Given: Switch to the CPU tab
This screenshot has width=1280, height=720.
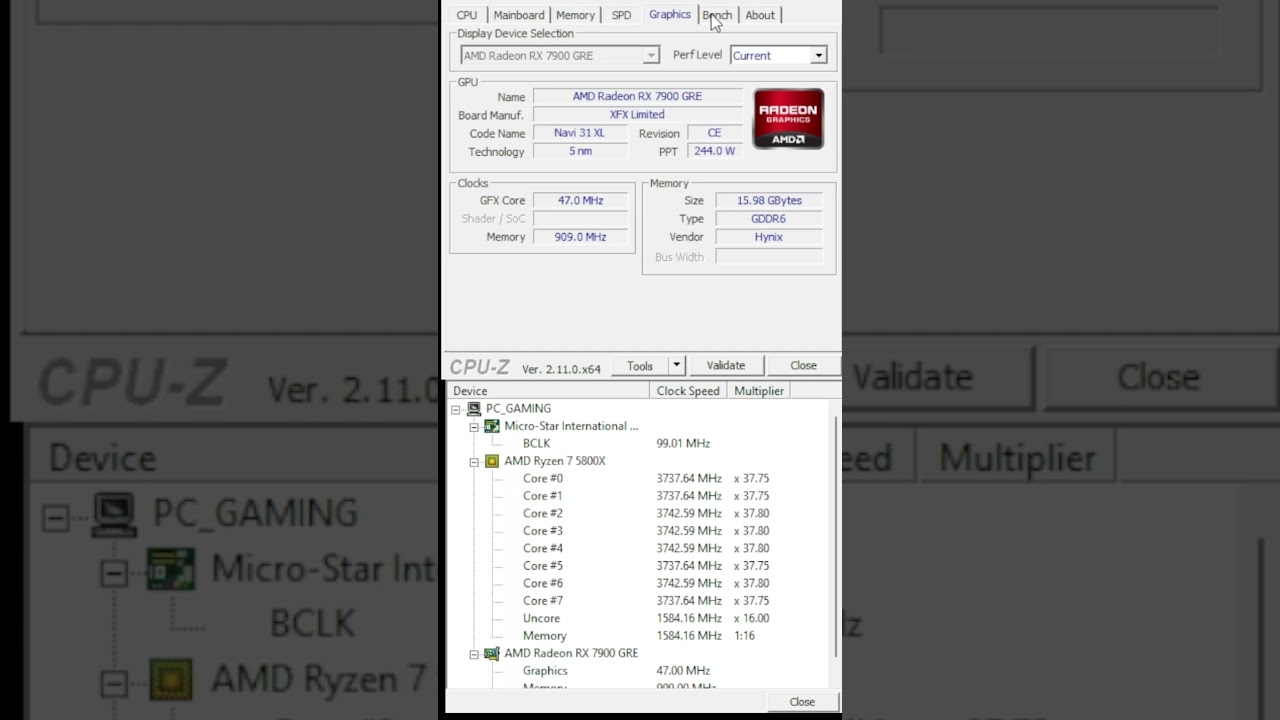Looking at the screenshot, I should point(466,15).
